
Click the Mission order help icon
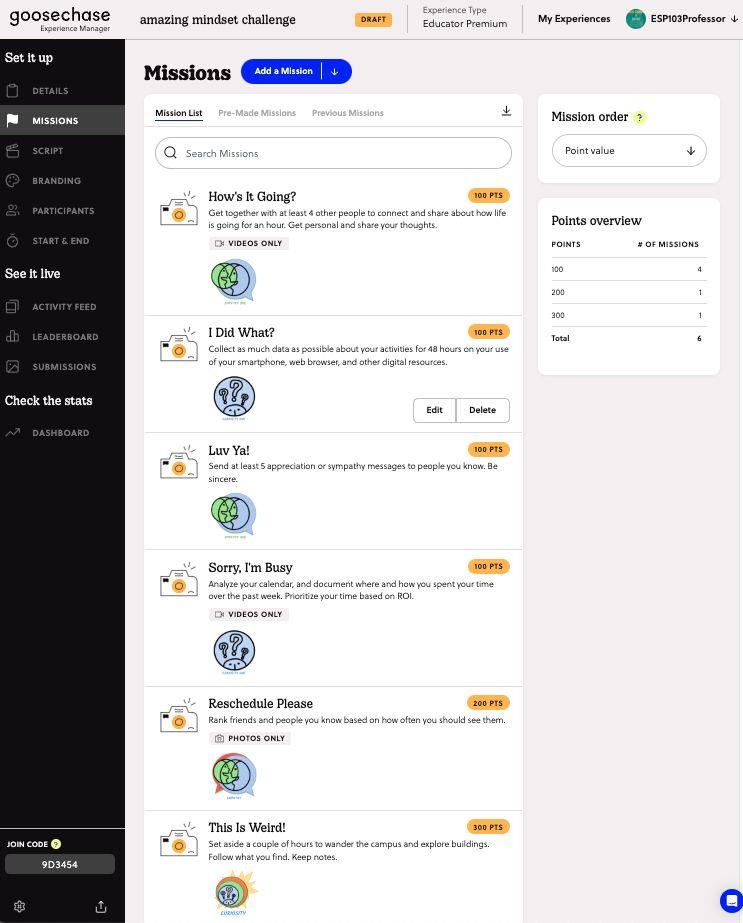(640, 117)
